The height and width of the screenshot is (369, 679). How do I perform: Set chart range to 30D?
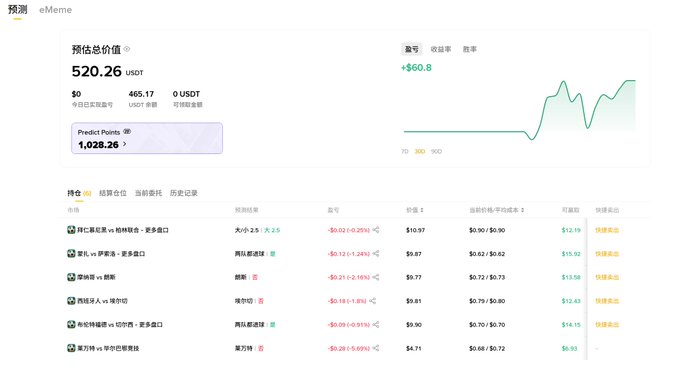coord(420,151)
